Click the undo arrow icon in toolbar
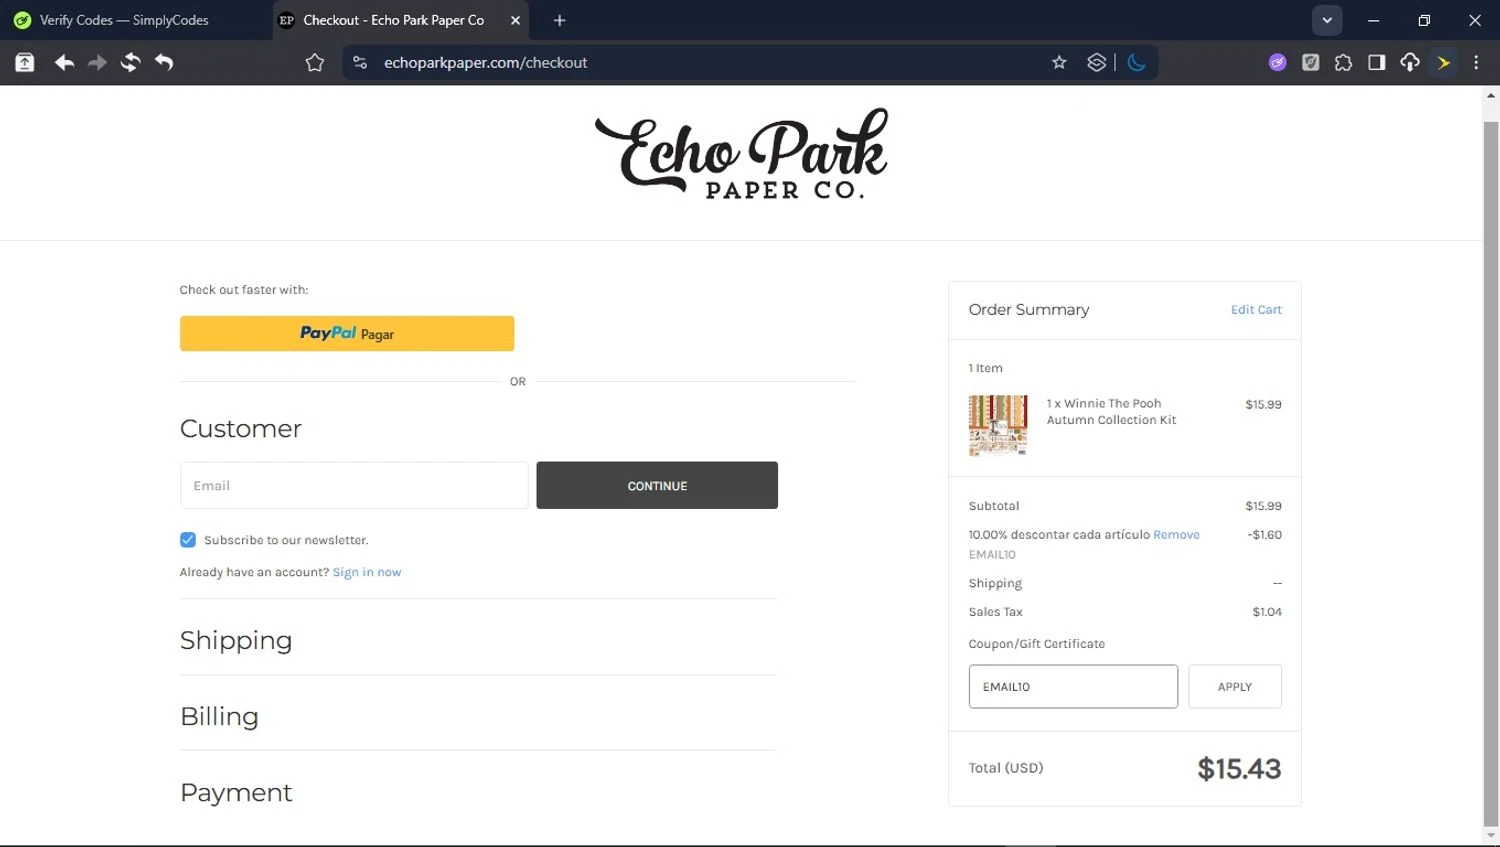The width and height of the screenshot is (1500, 847). 164,63
